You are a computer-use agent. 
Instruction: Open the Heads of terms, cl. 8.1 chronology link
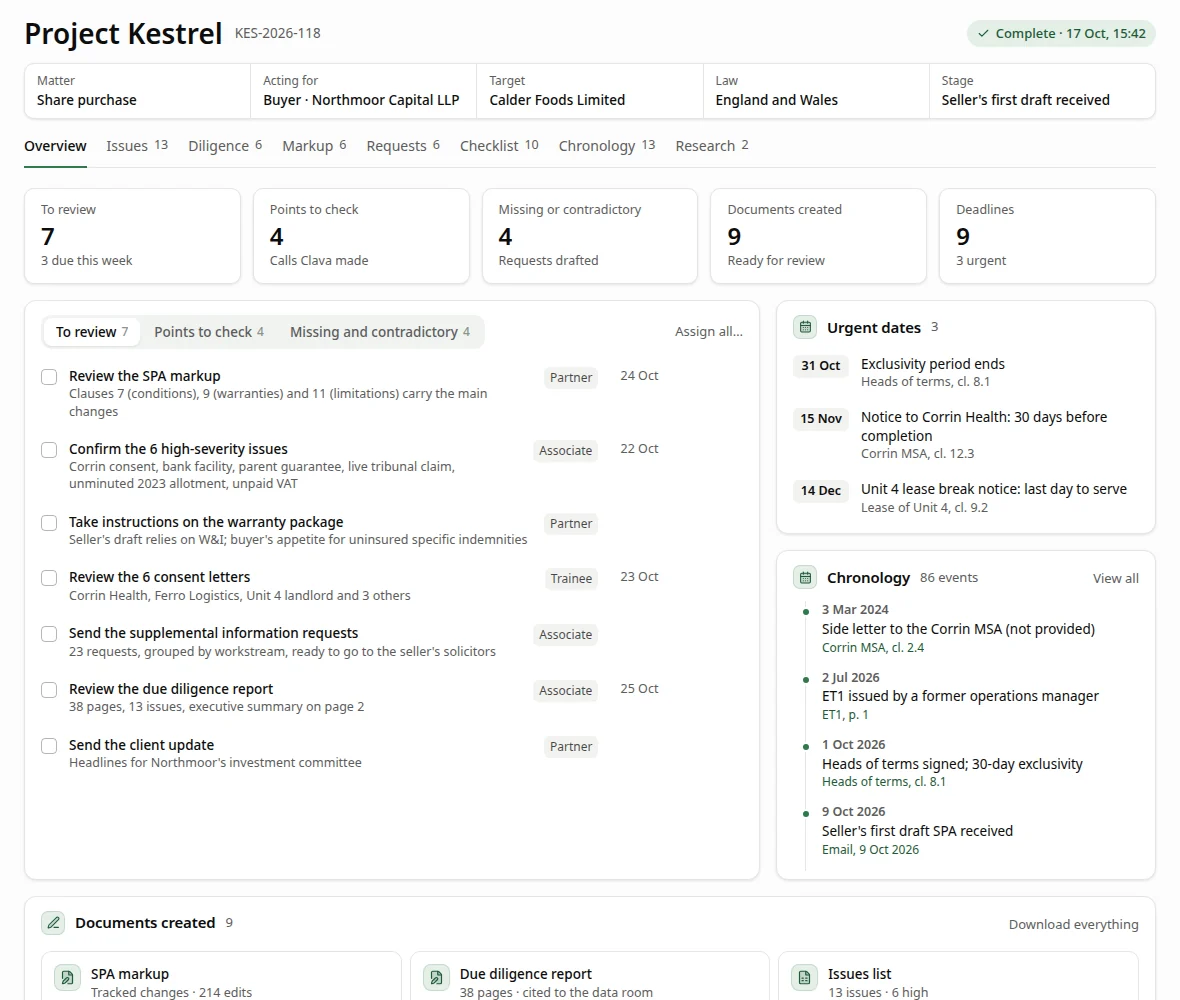(883, 782)
